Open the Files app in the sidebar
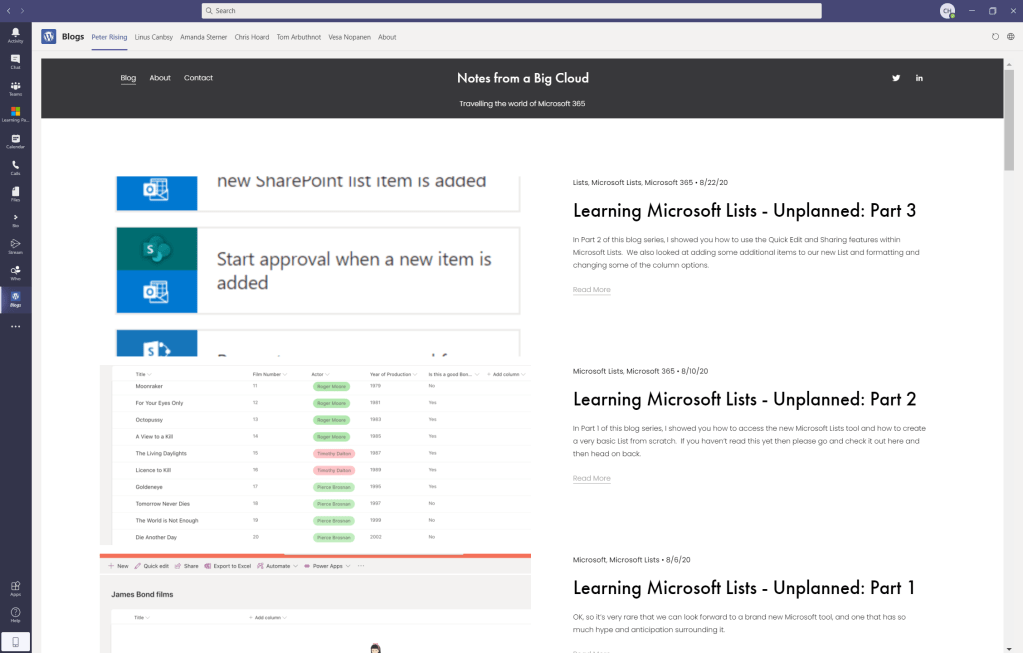This screenshot has width=1023, height=653. [x=15, y=193]
